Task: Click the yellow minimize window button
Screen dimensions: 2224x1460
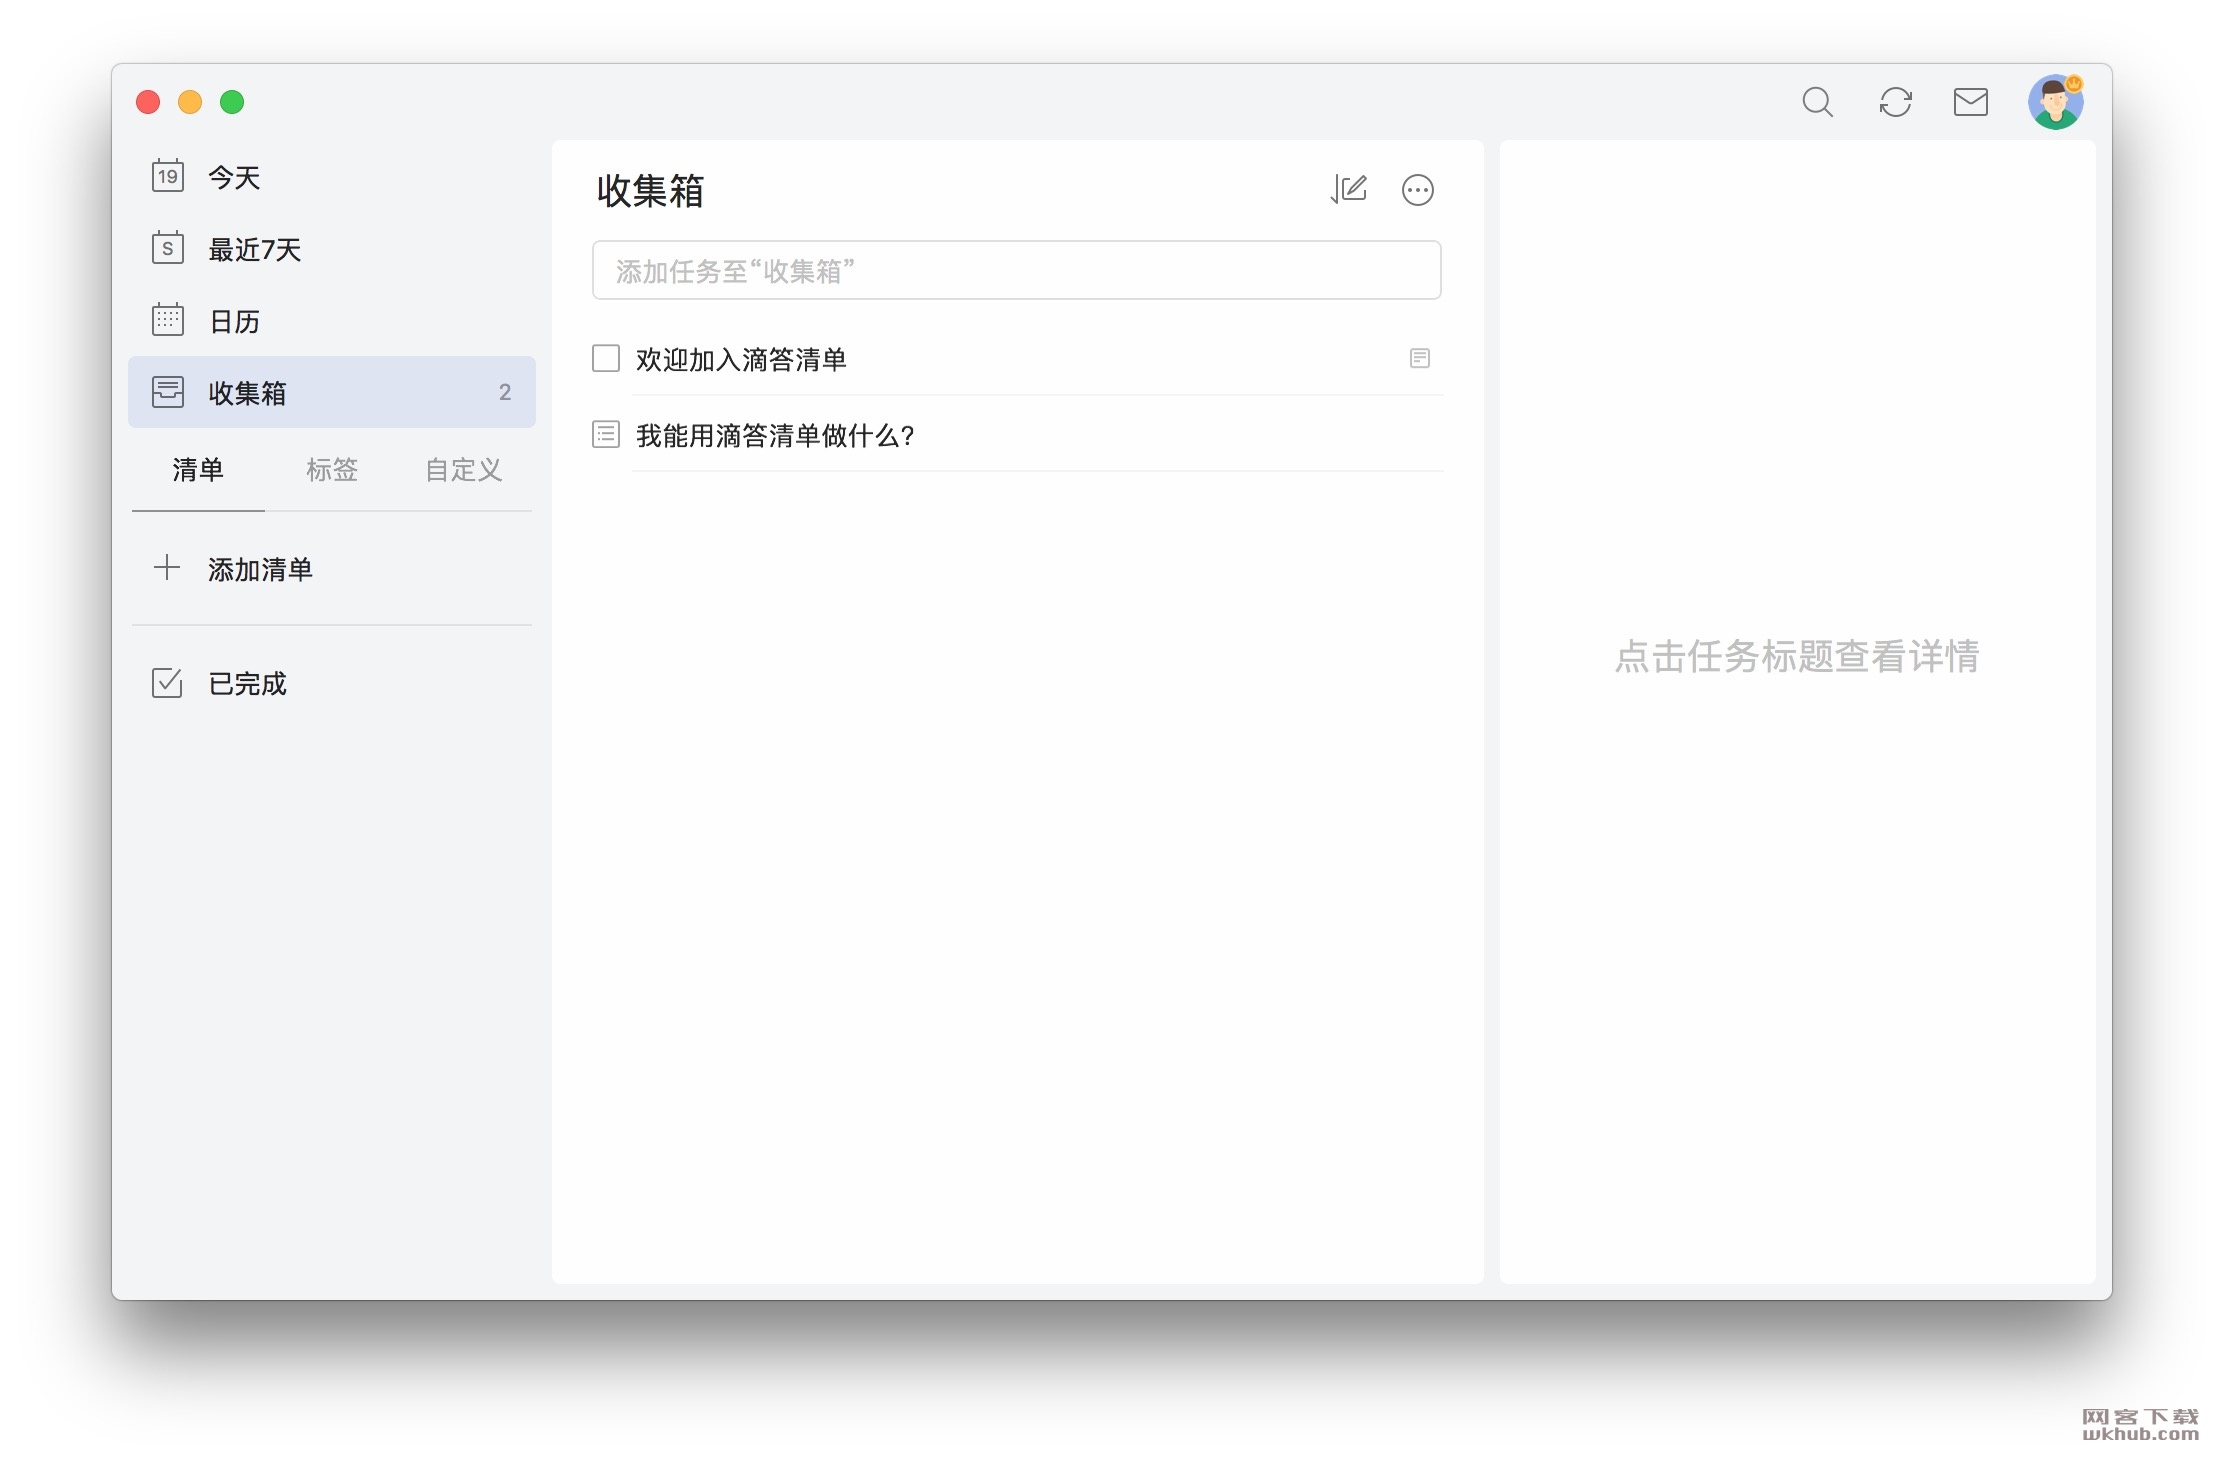Action: pyautogui.click(x=190, y=102)
